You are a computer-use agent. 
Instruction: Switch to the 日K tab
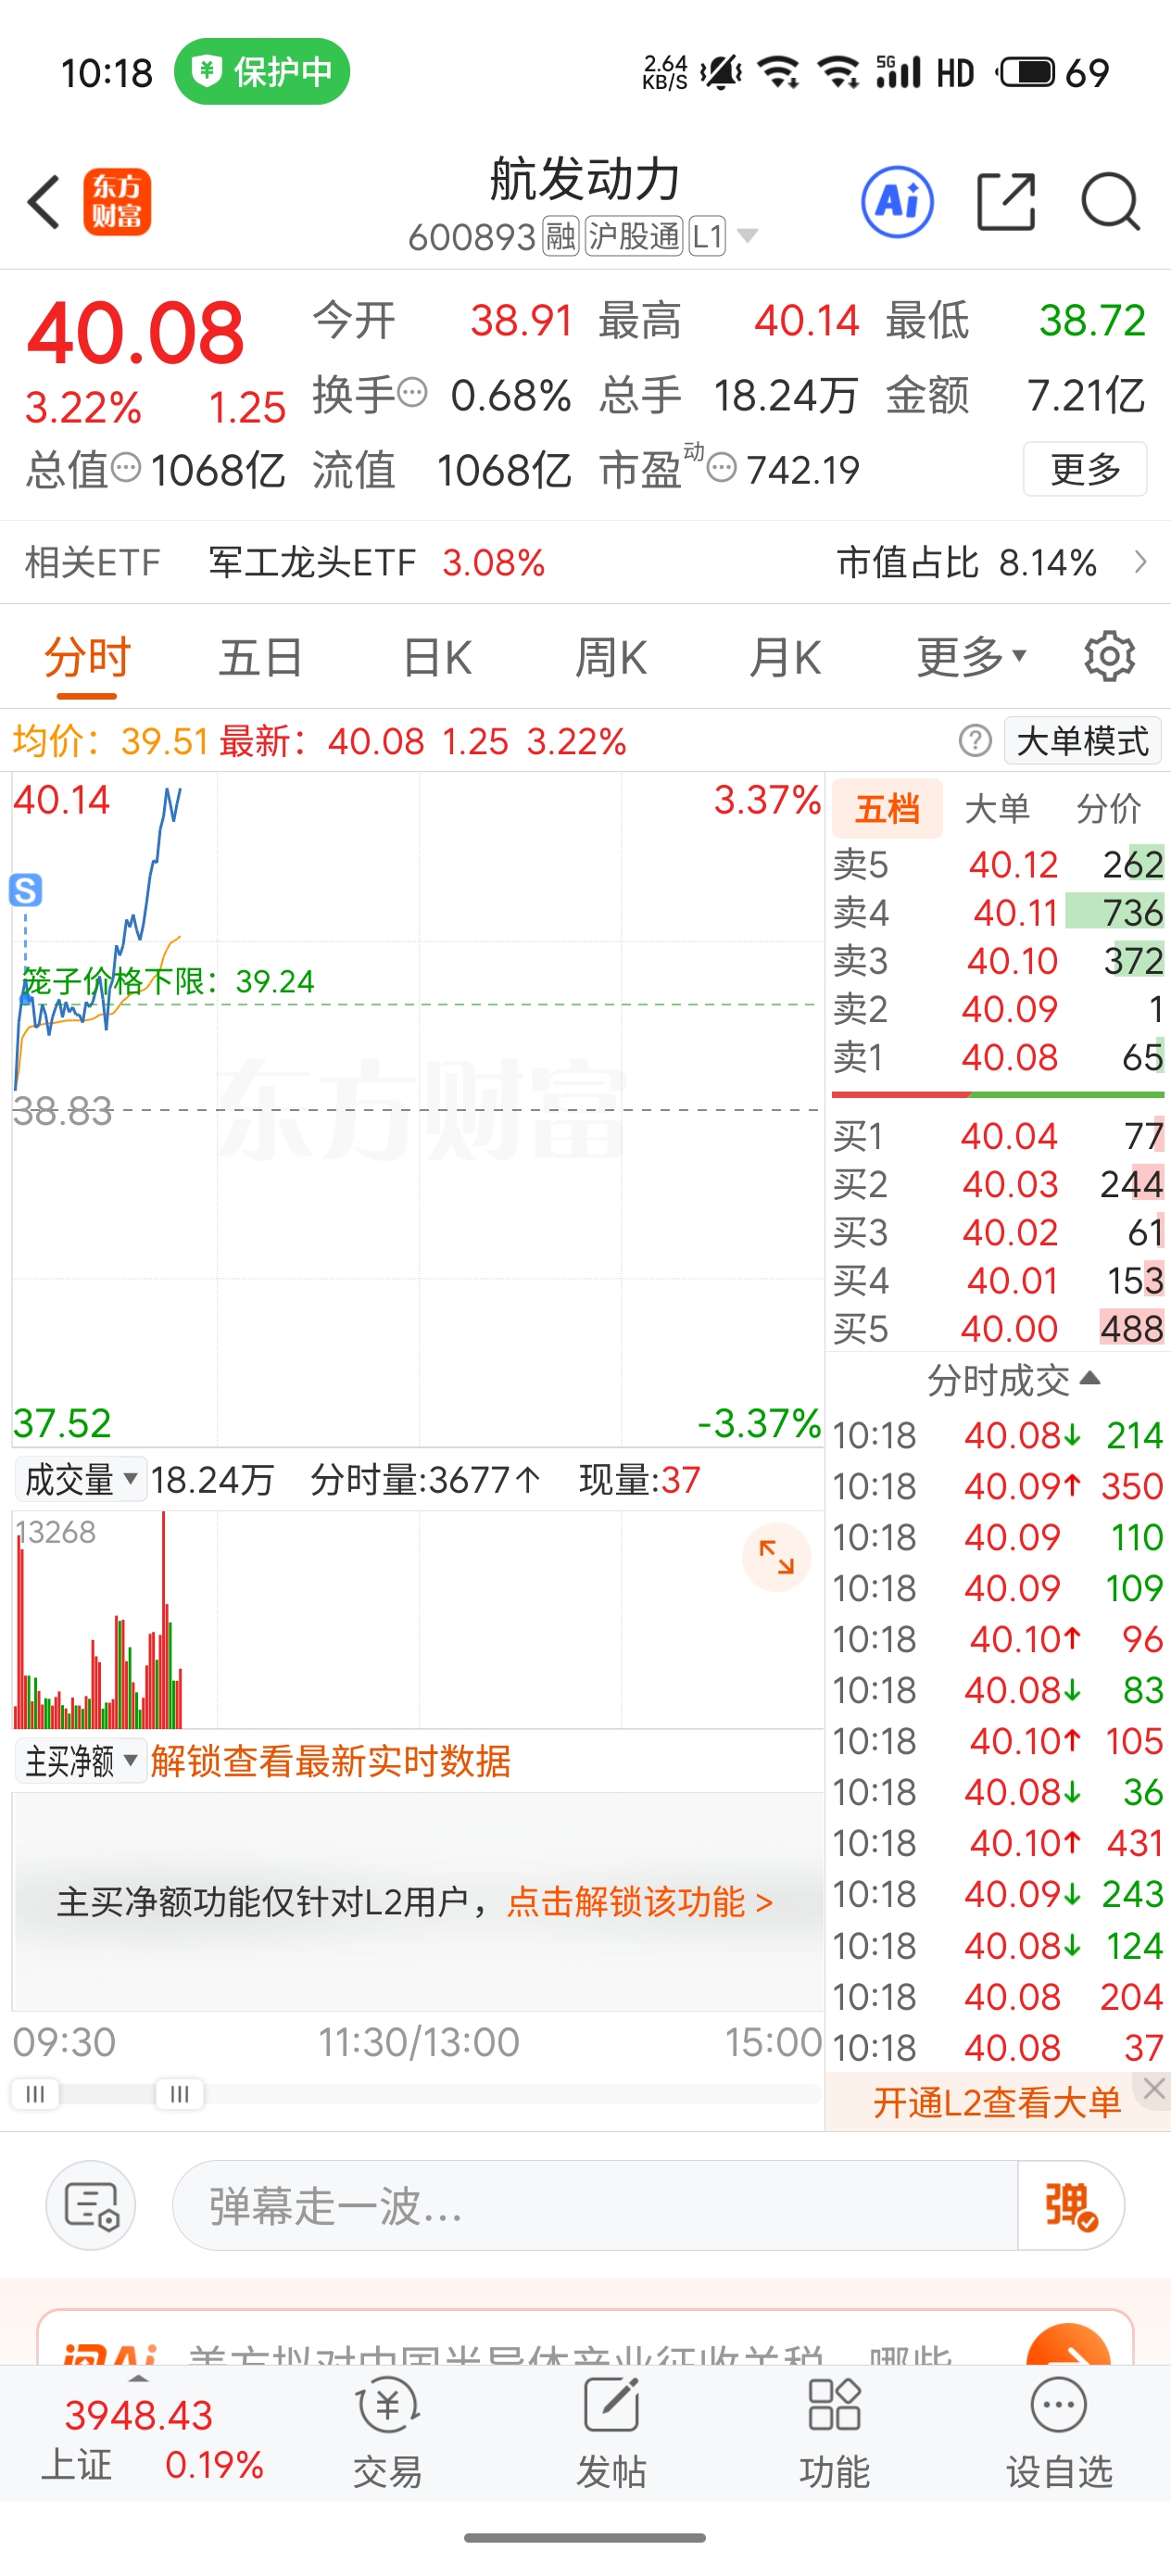click(436, 657)
